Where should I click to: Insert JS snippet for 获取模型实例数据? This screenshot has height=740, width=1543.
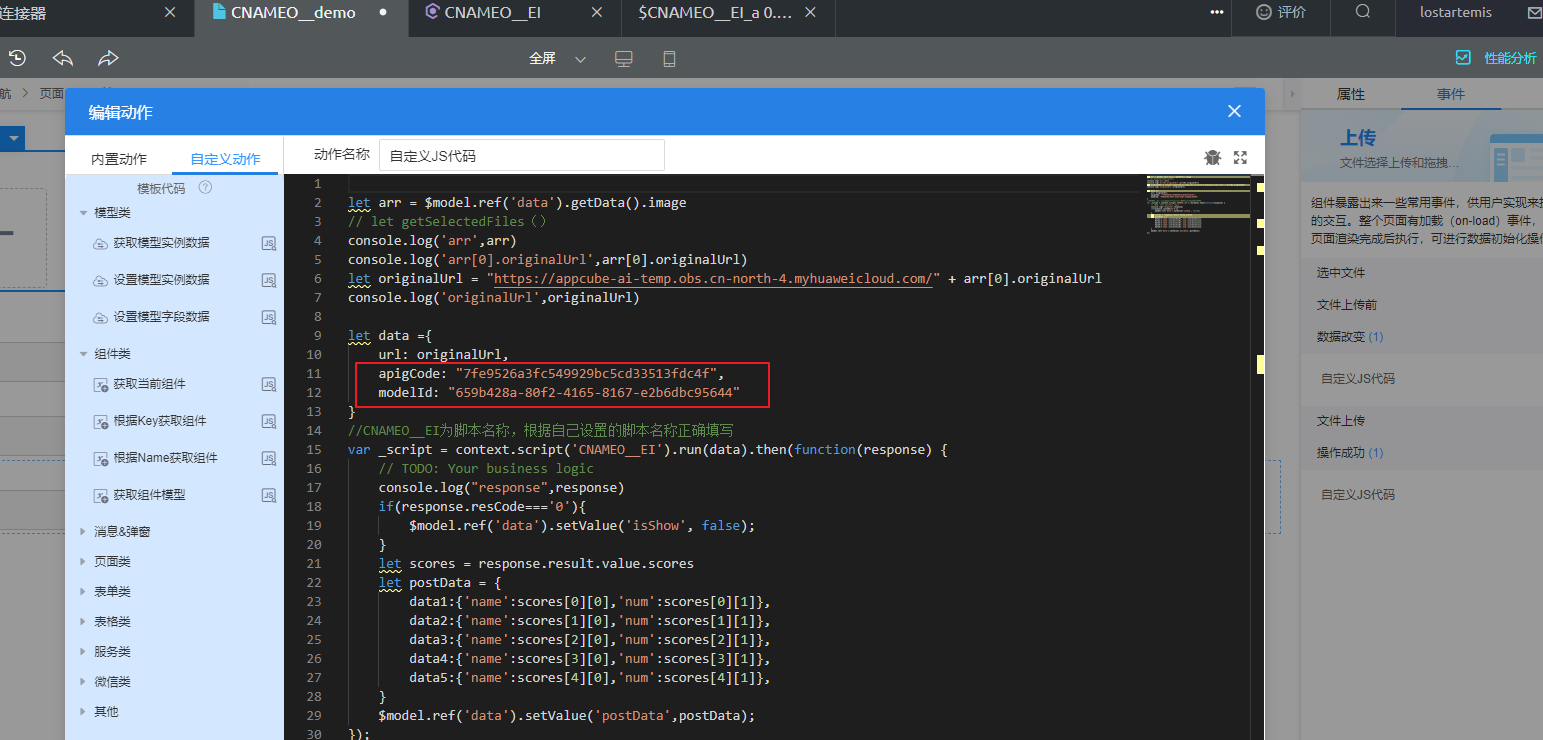click(x=268, y=243)
